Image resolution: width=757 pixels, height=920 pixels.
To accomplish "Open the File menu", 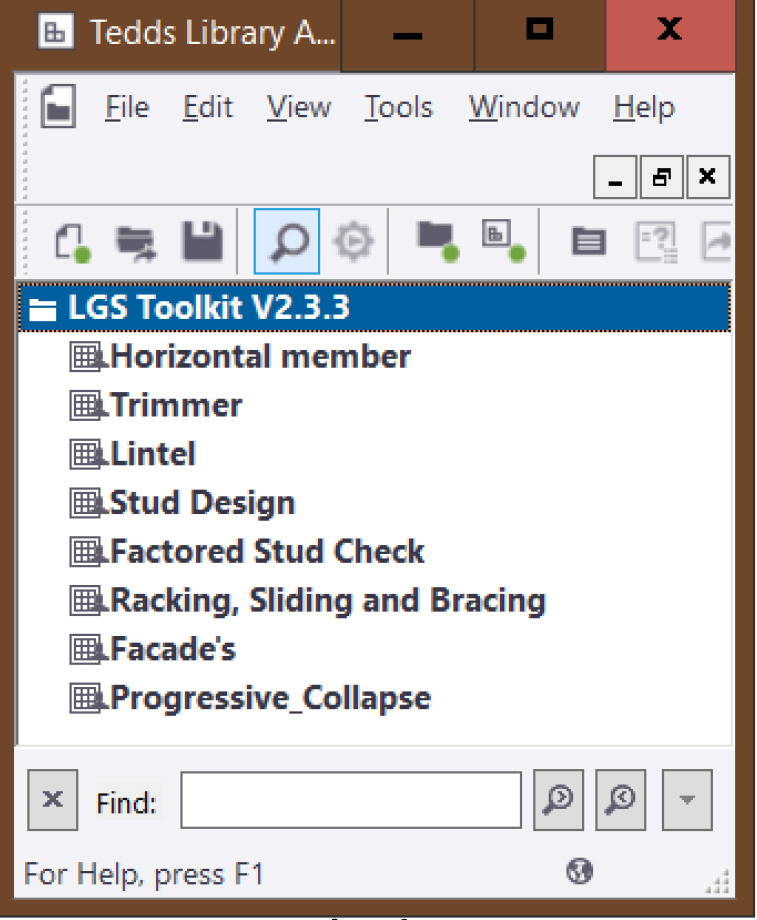I will point(126,108).
